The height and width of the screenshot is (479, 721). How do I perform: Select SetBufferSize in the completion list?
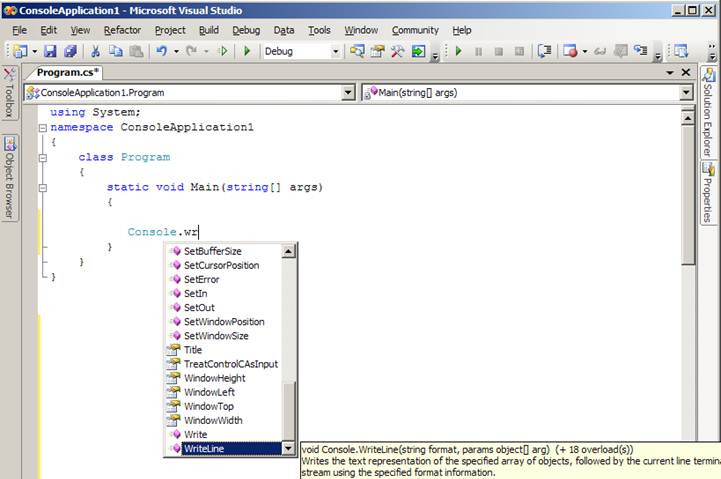tap(224, 251)
